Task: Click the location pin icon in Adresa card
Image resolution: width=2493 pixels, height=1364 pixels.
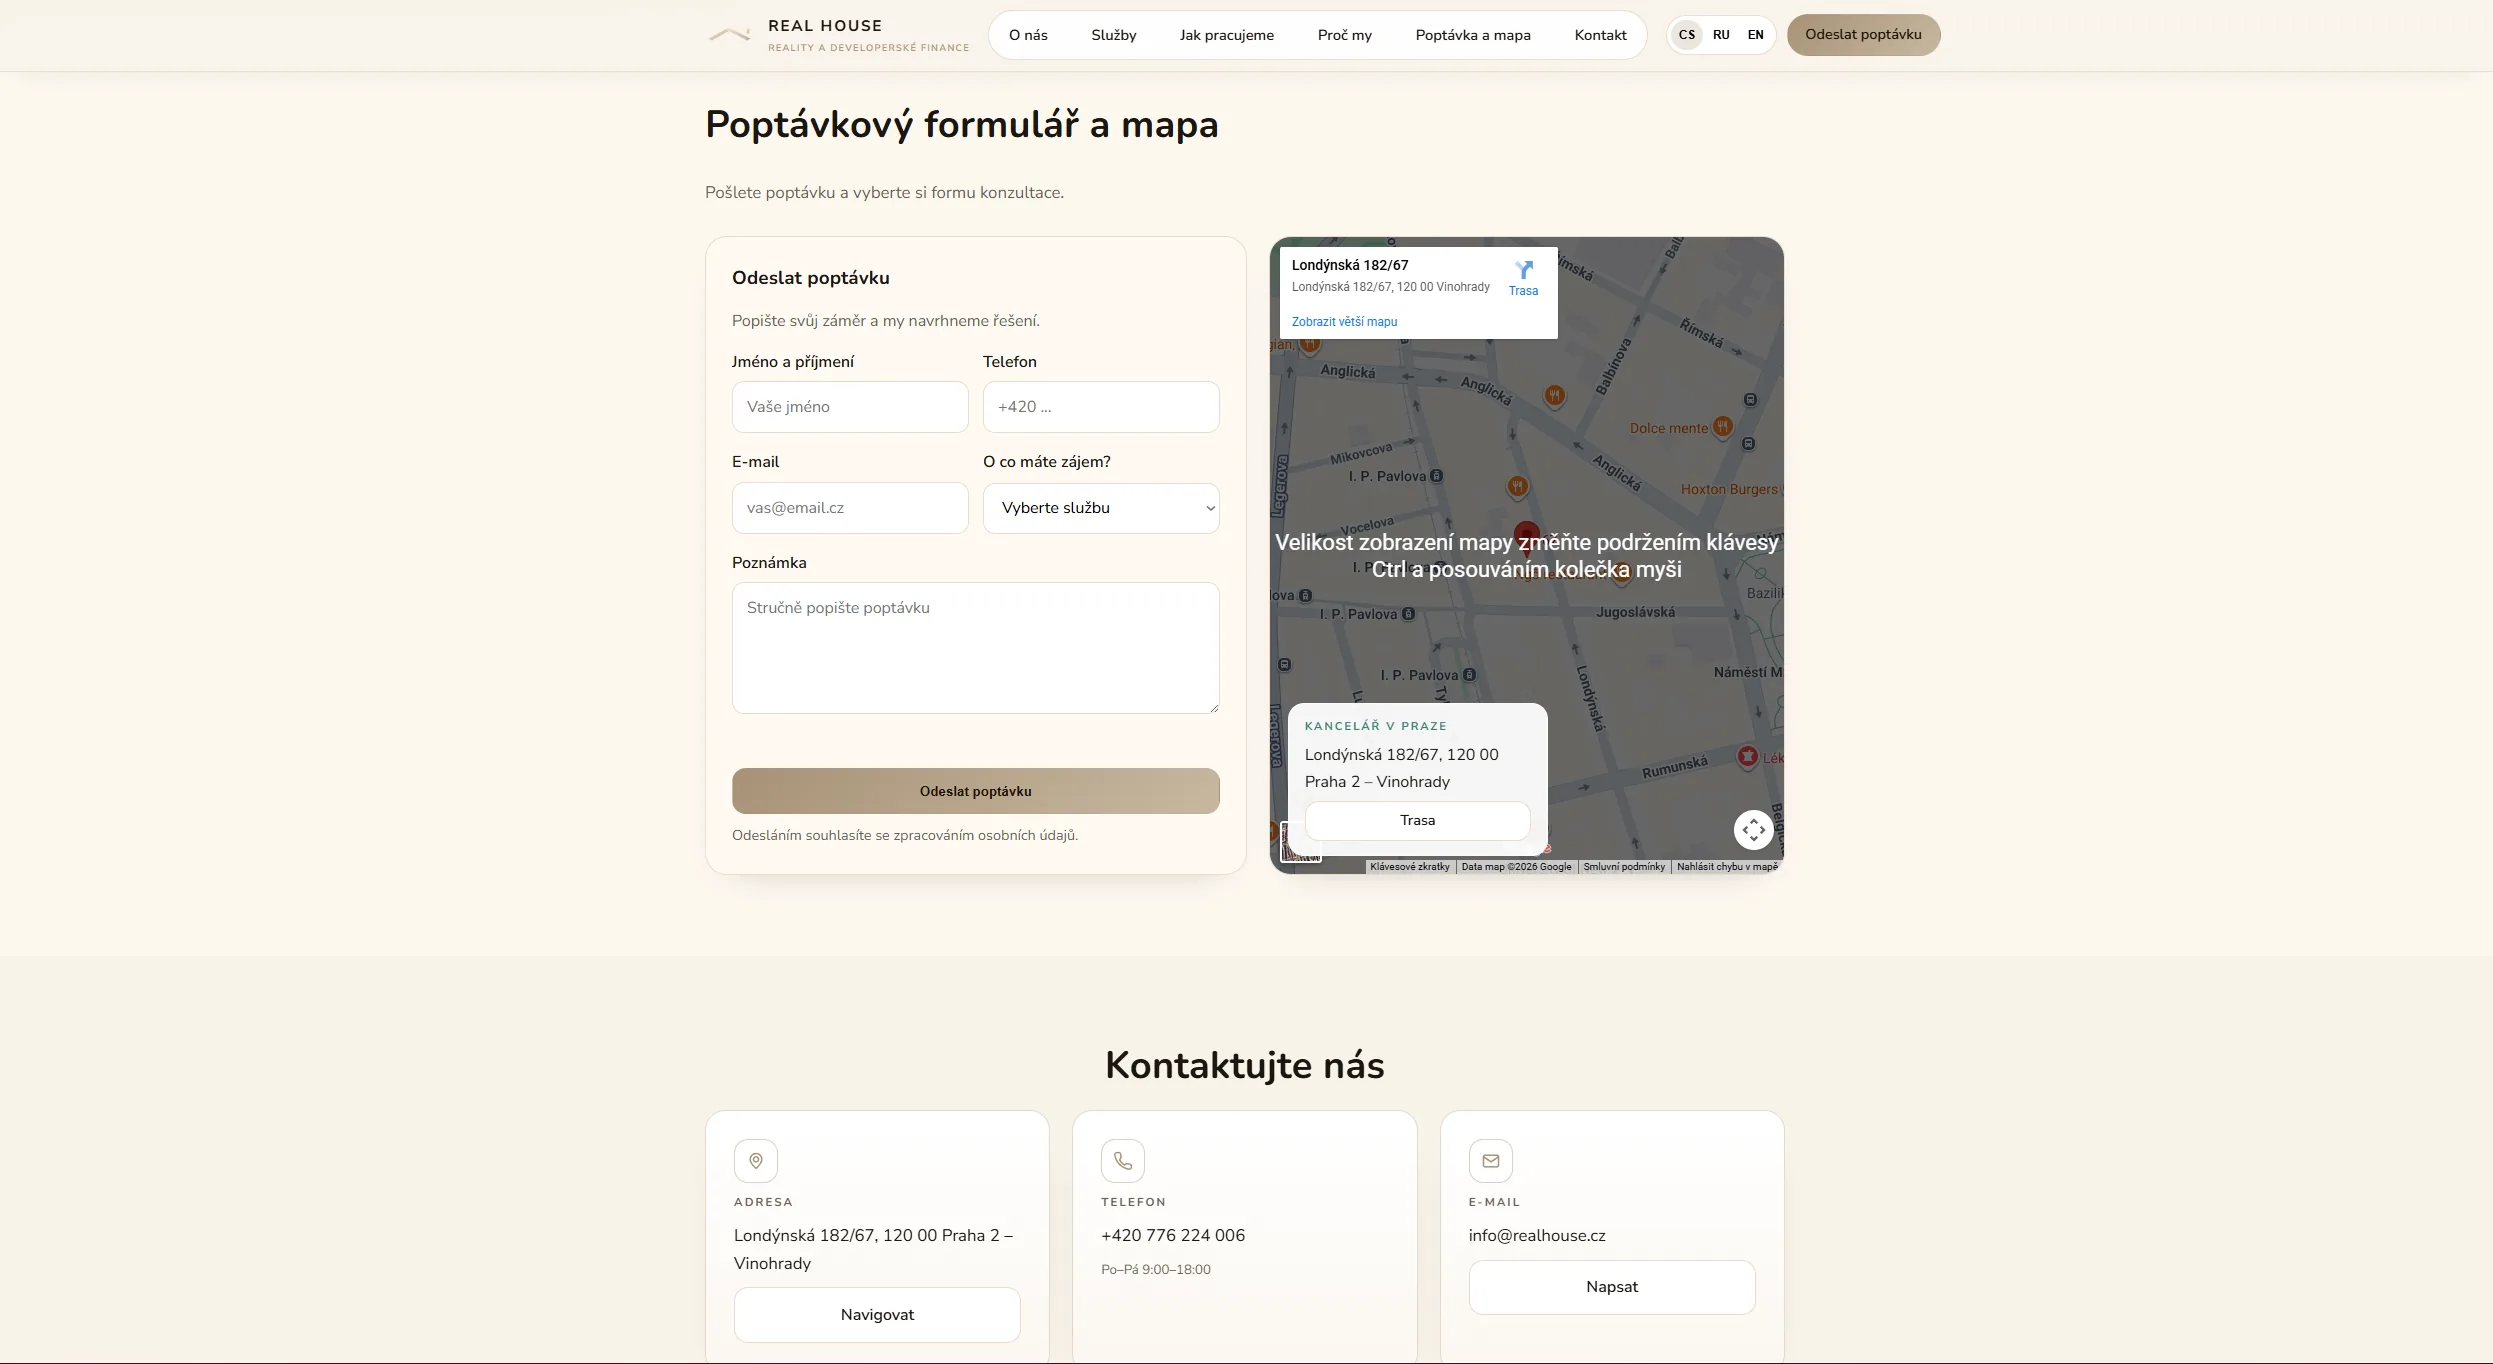Action: [x=756, y=1161]
